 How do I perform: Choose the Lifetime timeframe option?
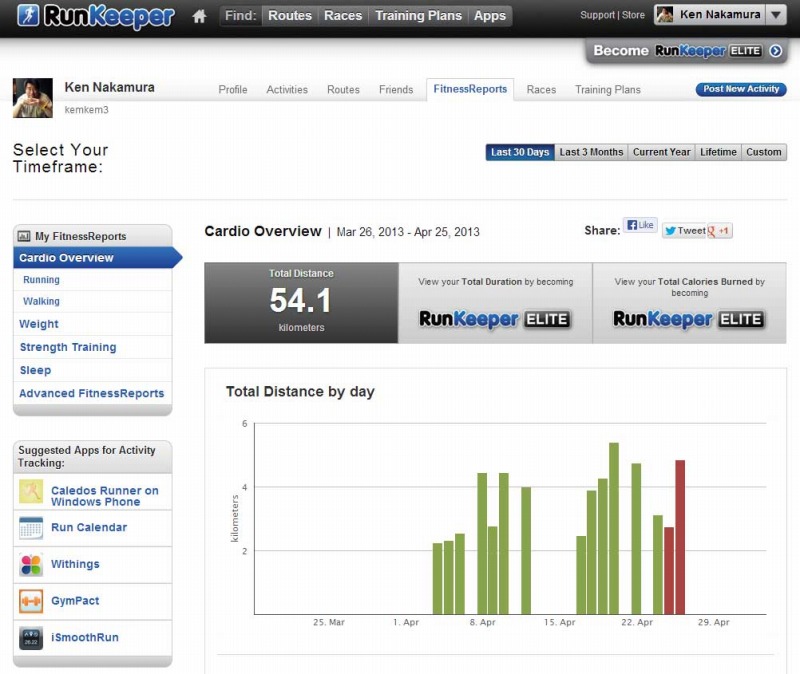(718, 152)
